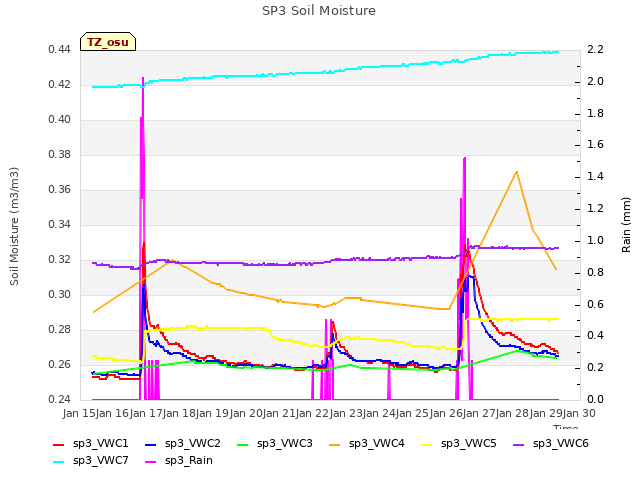This screenshot has width=640, height=480.
Task: Click the sp3_VWC1 legend entry
Action: coord(91,443)
